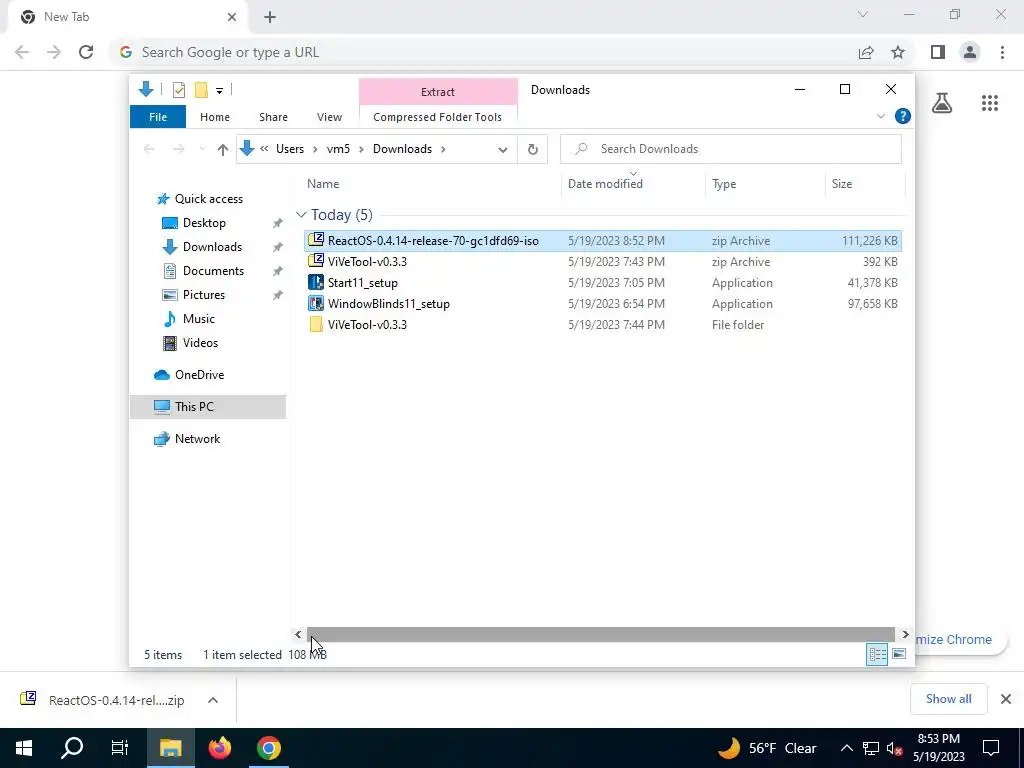1024x768 pixels.
Task: Go up one folder level with up arrow
Action: (223, 150)
